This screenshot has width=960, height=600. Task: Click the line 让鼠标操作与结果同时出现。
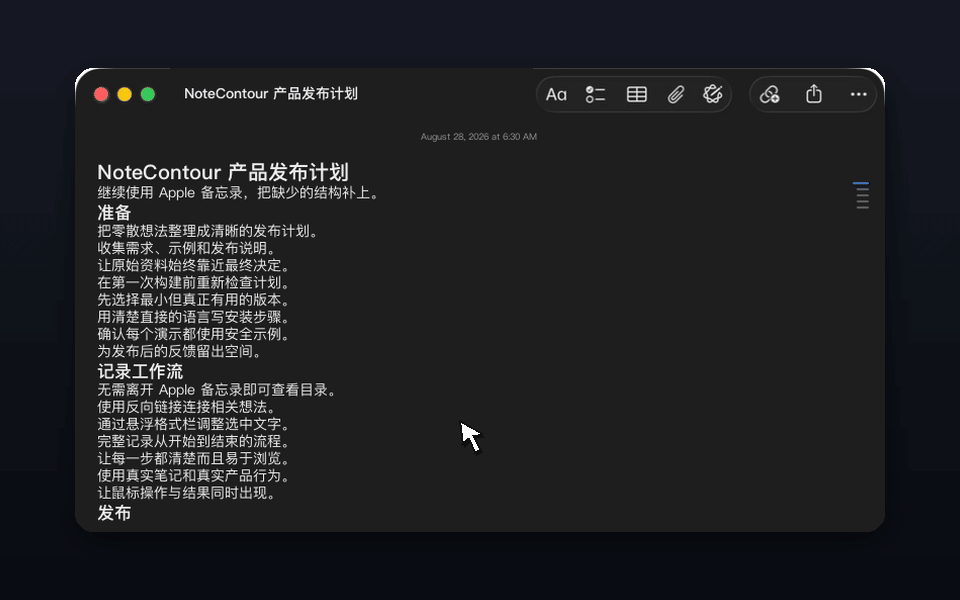click(x=189, y=493)
